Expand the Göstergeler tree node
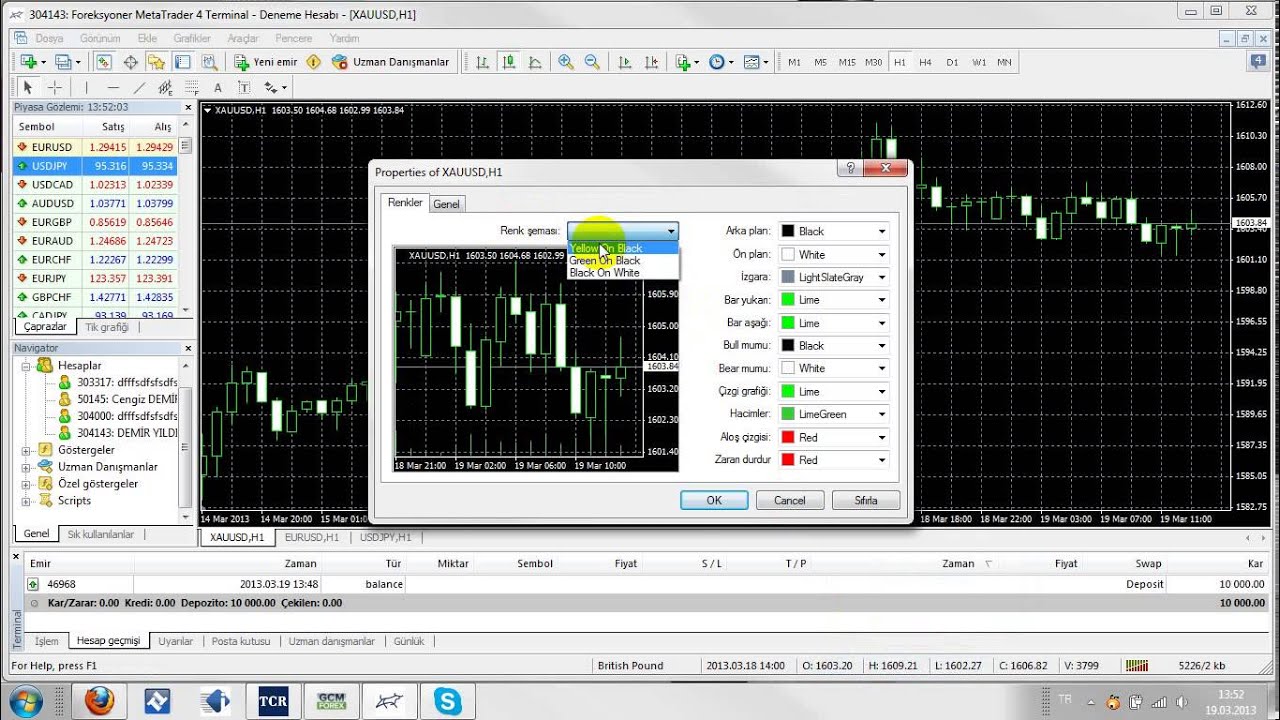1280x720 pixels. (x=26, y=450)
